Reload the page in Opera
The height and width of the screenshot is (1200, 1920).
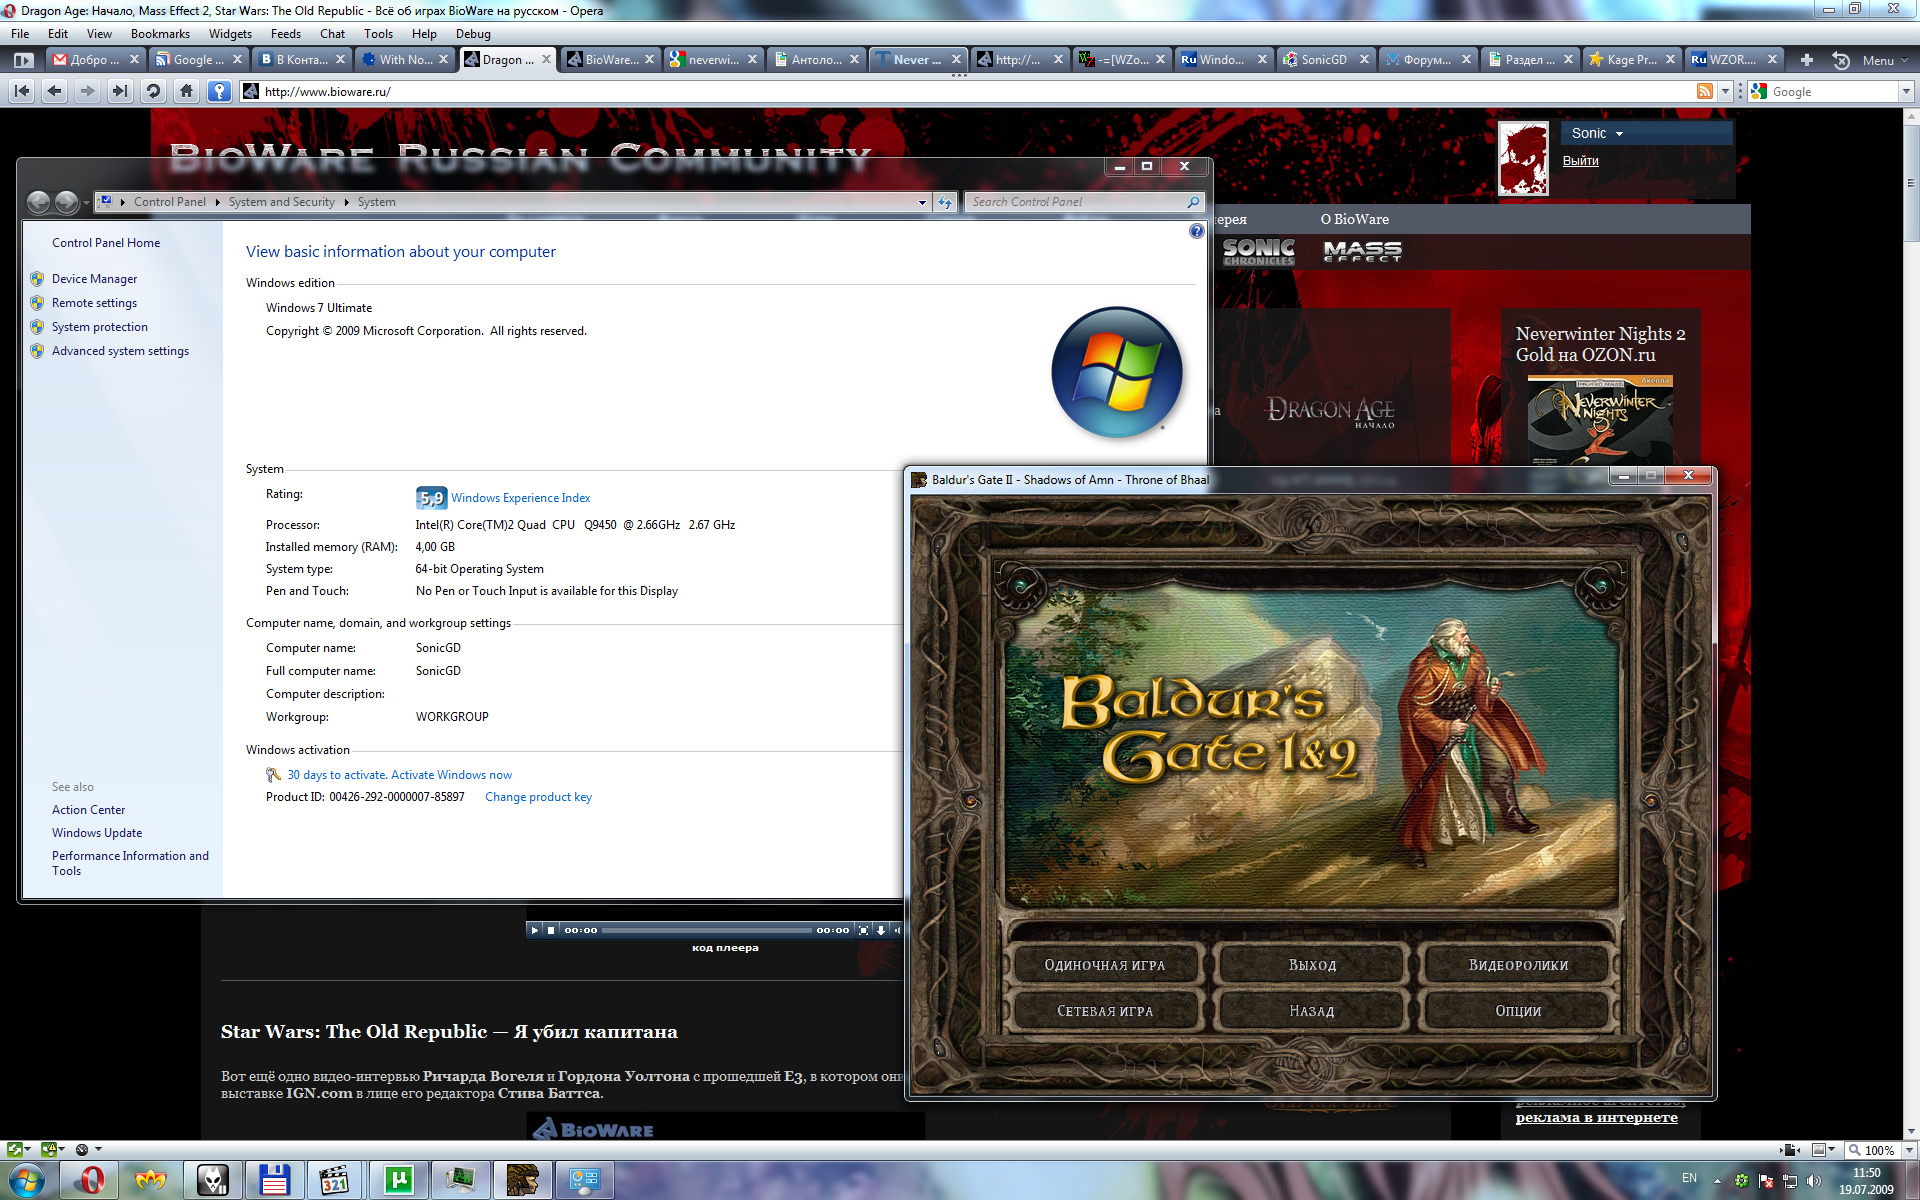pyautogui.click(x=153, y=91)
